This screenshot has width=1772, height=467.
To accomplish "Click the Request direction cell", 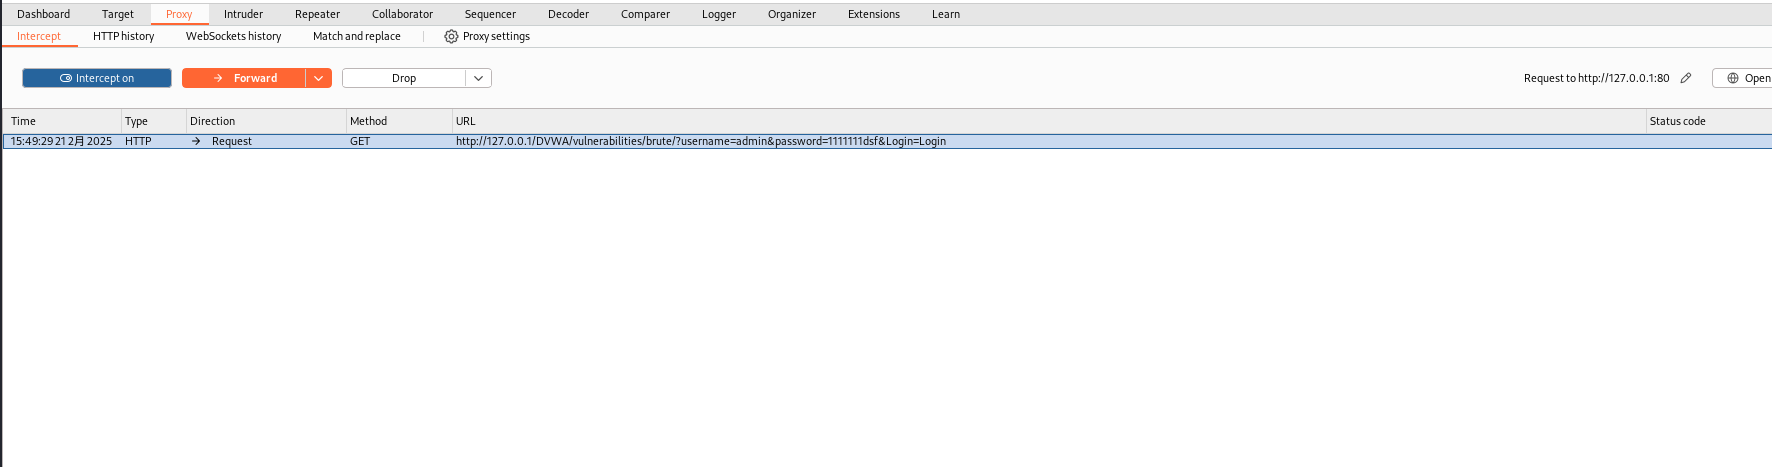I will pyautogui.click(x=266, y=141).
